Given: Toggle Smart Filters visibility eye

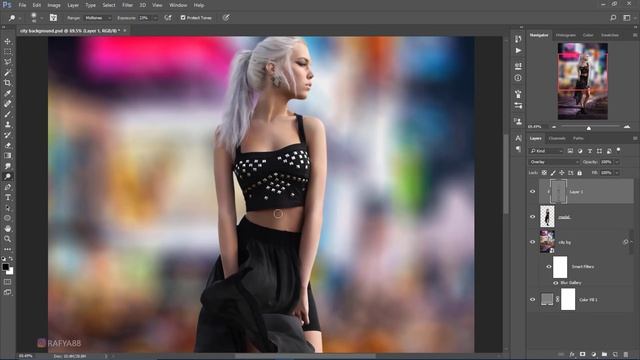Looking at the screenshot, I should click(x=549, y=267).
